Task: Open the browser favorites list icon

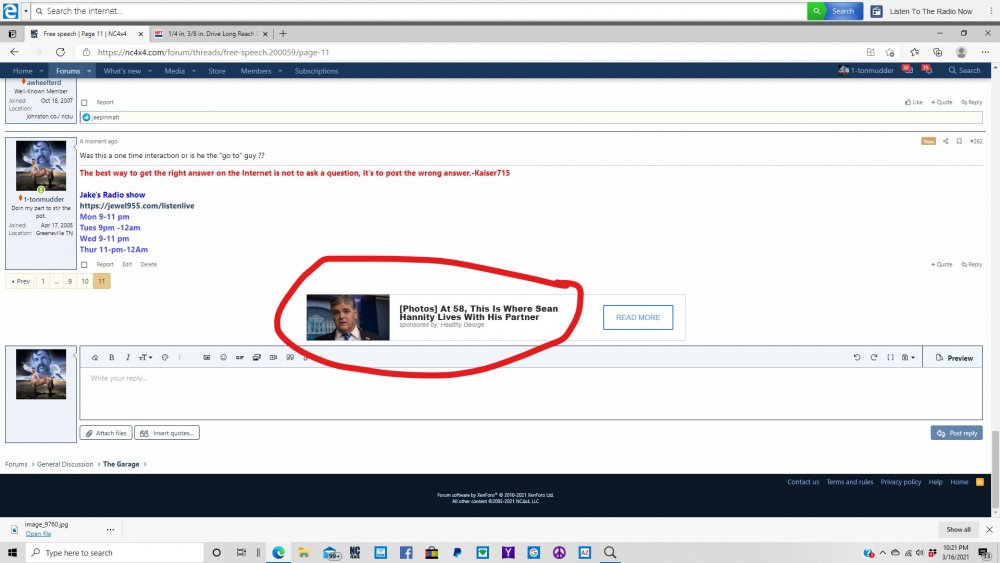Action: pyautogui.click(x=915, y=52)
